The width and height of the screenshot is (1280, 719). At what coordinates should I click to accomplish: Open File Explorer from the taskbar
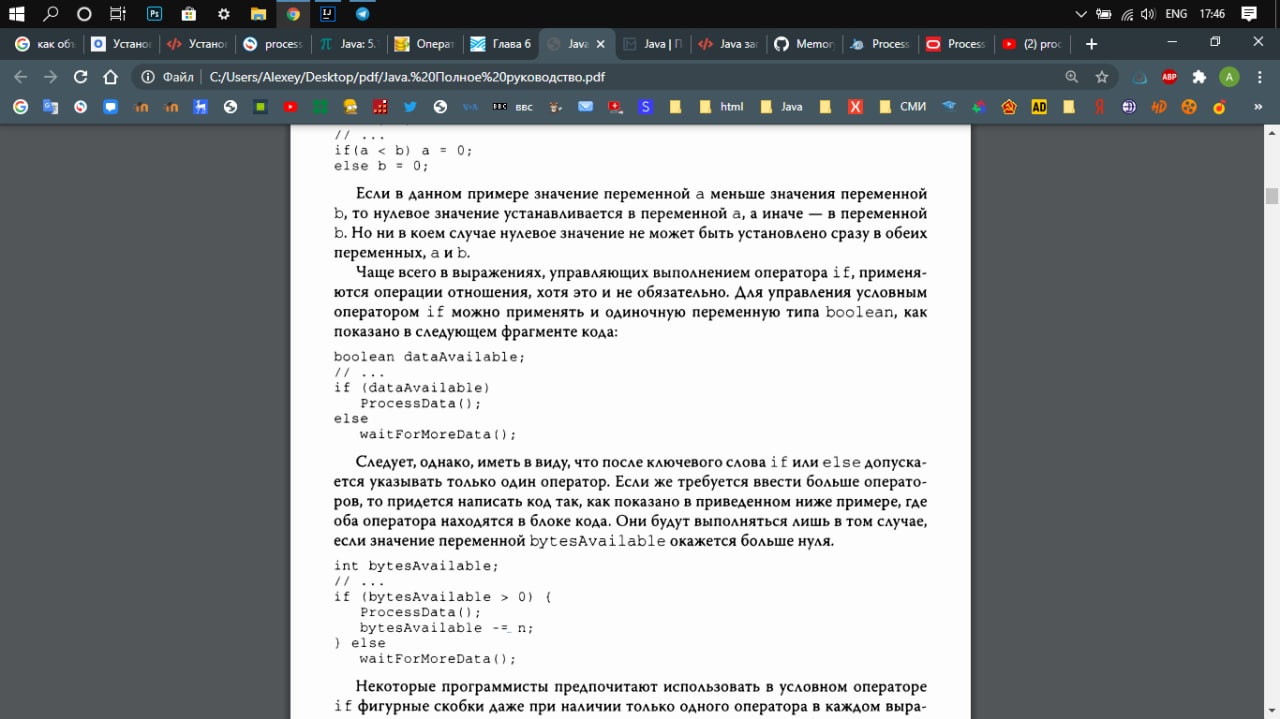pos(258,14)
